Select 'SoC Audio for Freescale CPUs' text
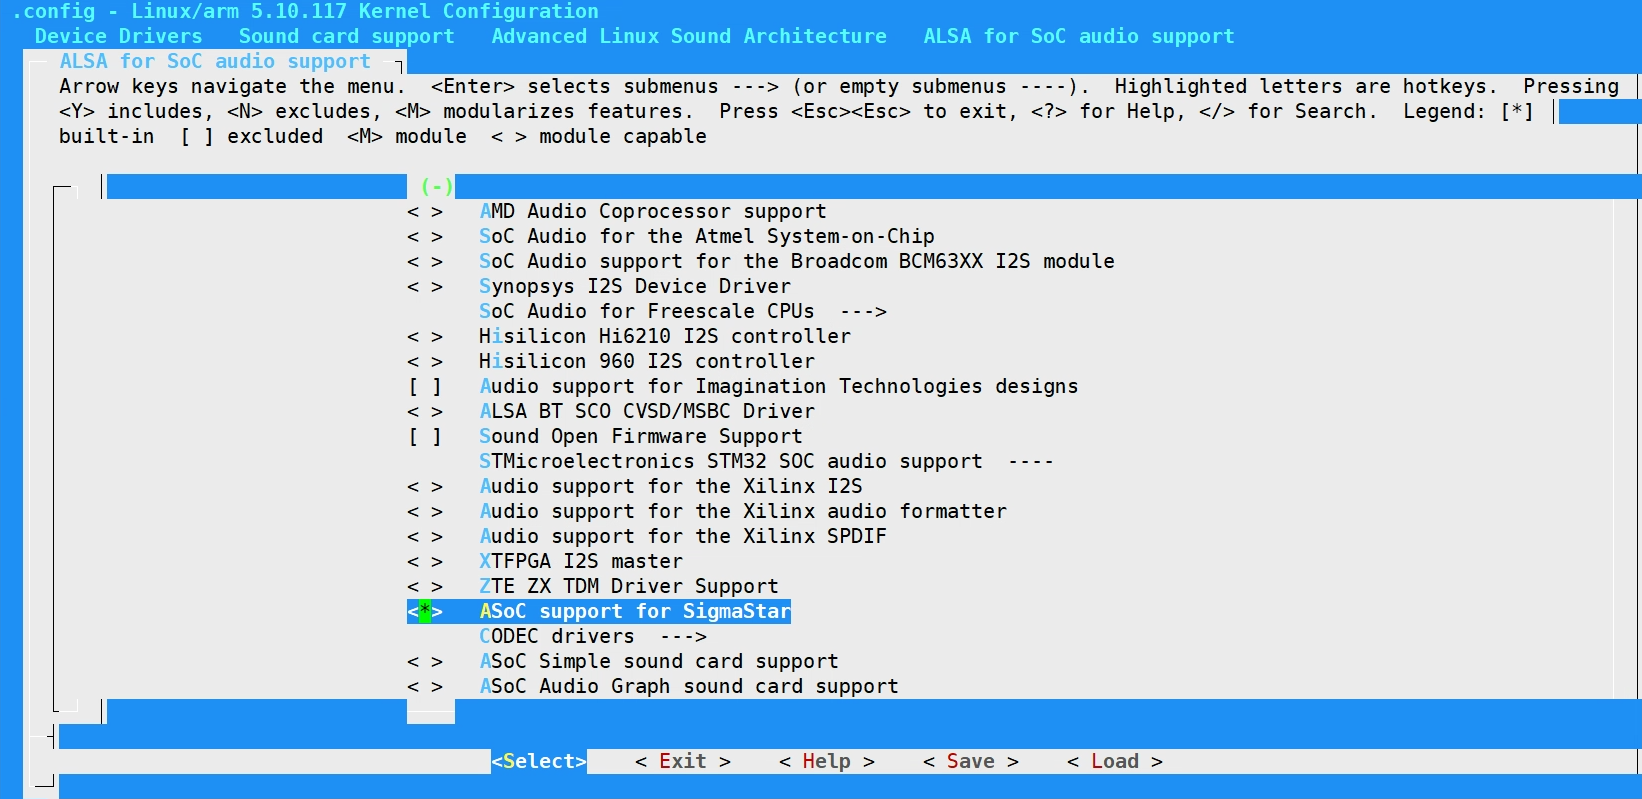Screen dimensions: 1642x799 click(647, 311)
